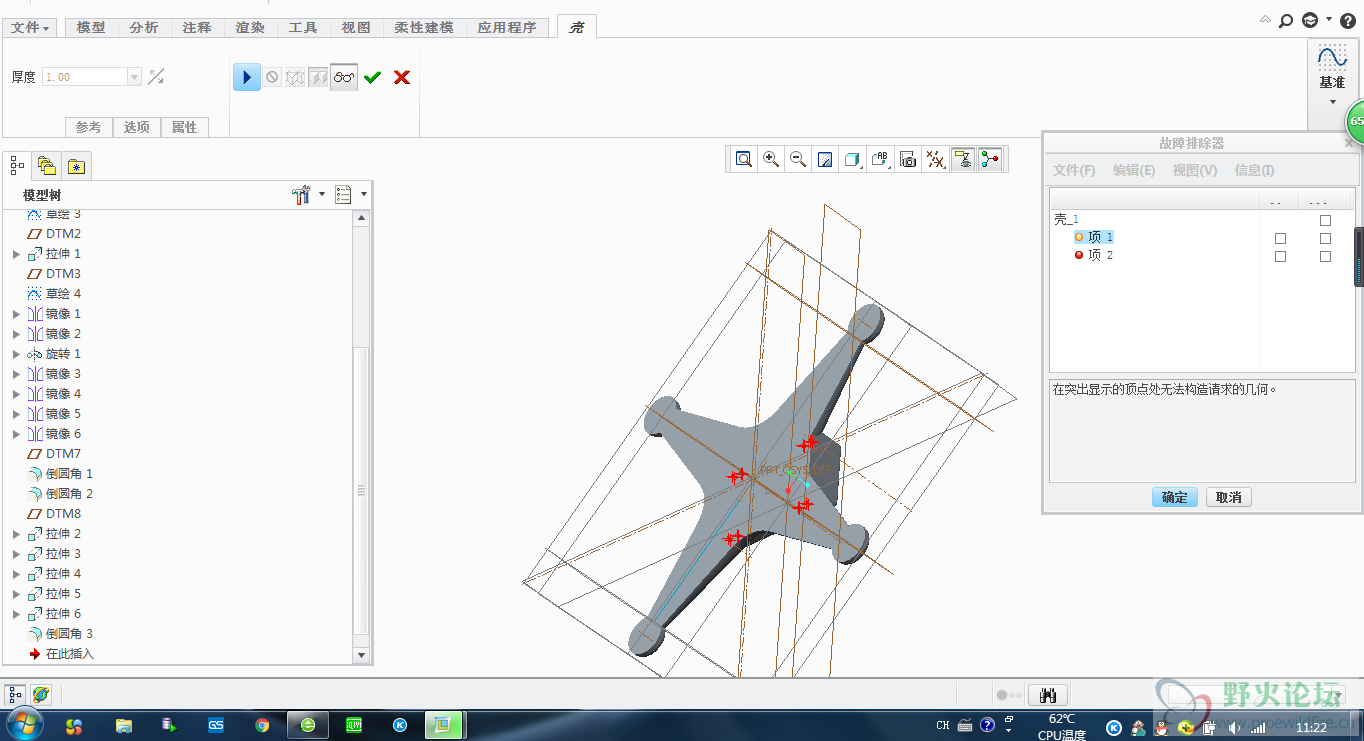Click the zoom in magnifier icon
The width and height of the screenshot is (1364, 741).
771,159
